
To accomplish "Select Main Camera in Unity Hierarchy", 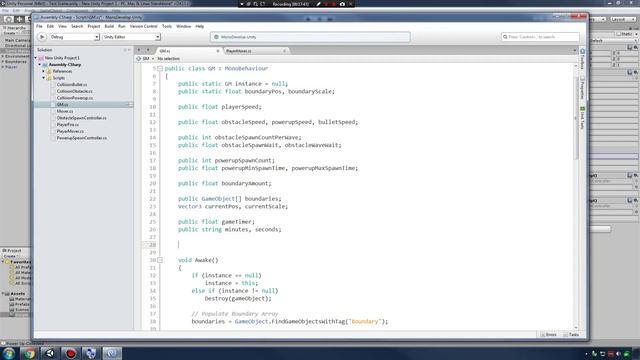I will pos(17,40).
